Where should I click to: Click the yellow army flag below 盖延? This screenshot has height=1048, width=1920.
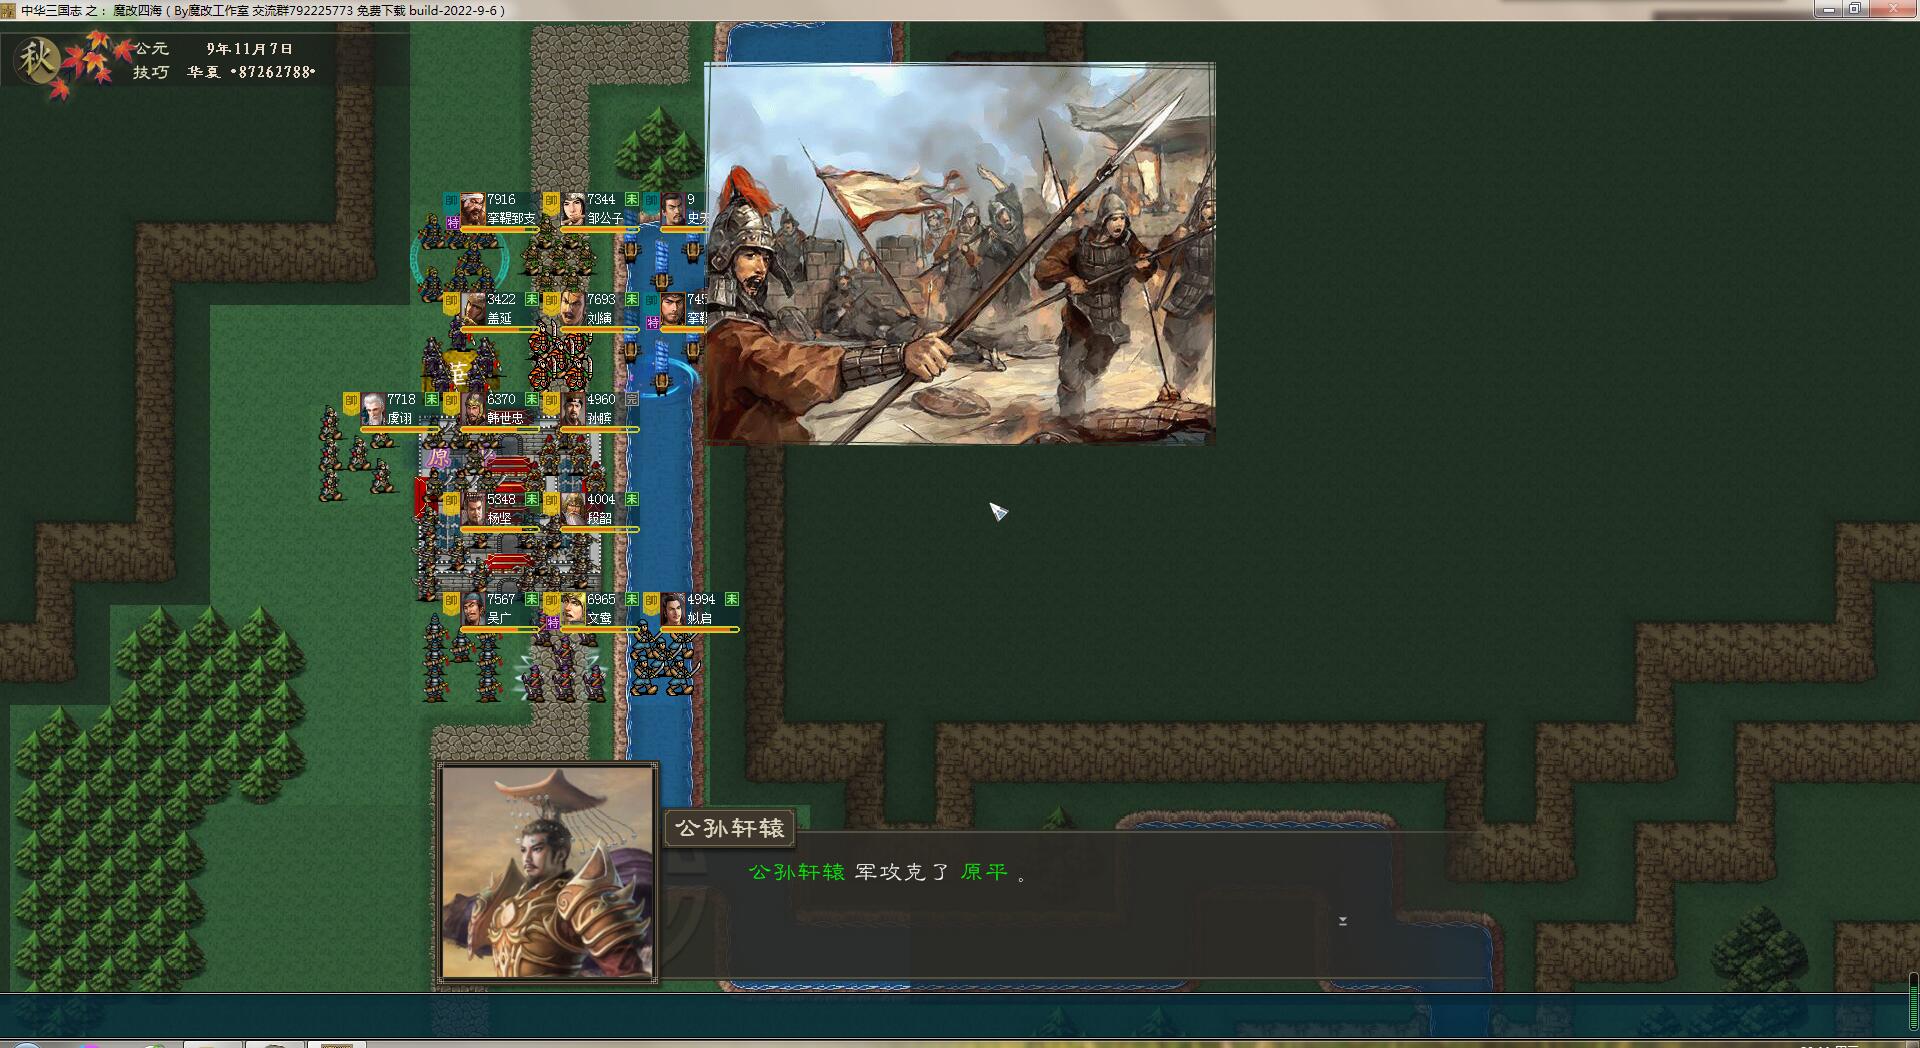point(457,372)
